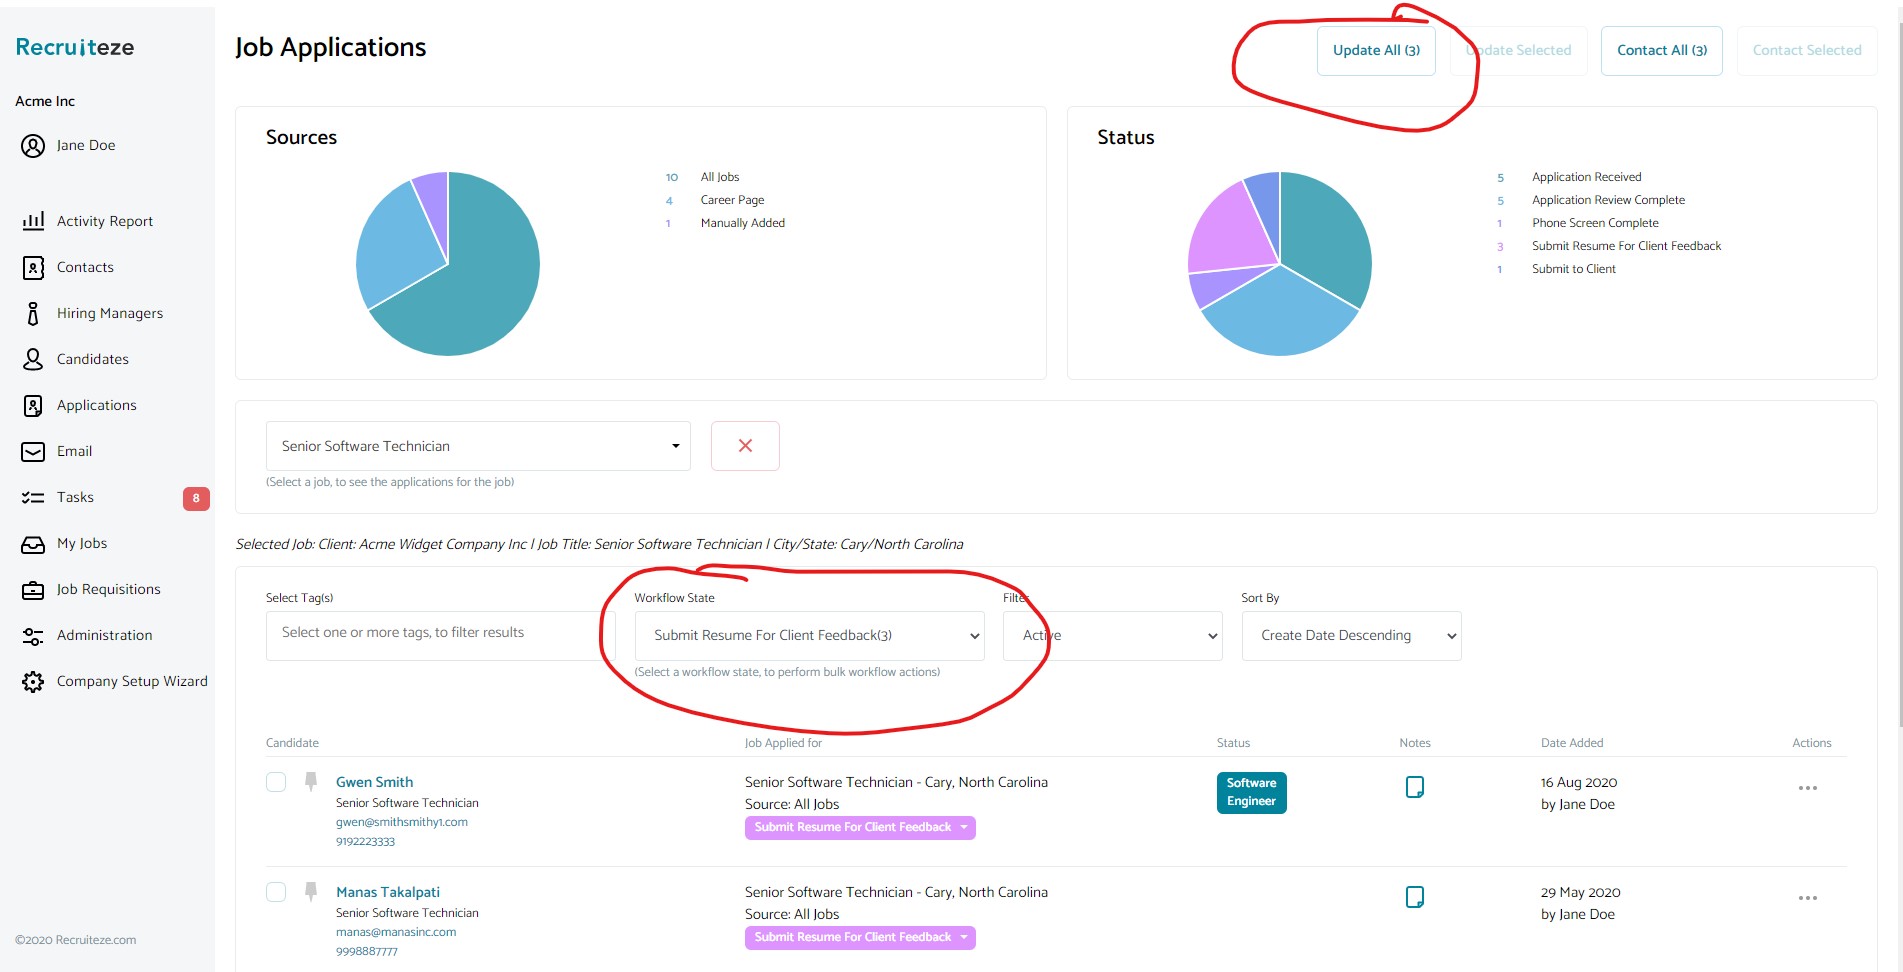Open the notes icon on Gwen Smith's row
The height and width of the screenshot is (972, 1903).
pos(1415,787)
